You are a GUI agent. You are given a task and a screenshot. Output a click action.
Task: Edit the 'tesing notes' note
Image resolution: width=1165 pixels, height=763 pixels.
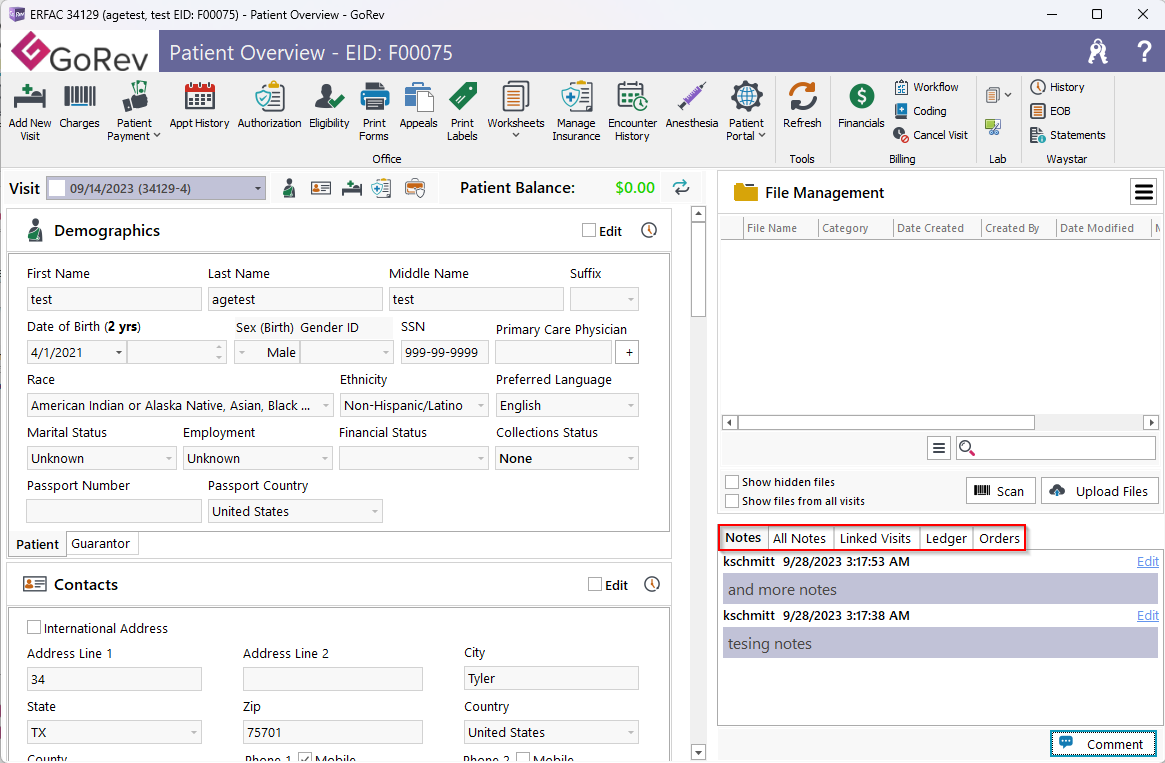[1147, 615]
